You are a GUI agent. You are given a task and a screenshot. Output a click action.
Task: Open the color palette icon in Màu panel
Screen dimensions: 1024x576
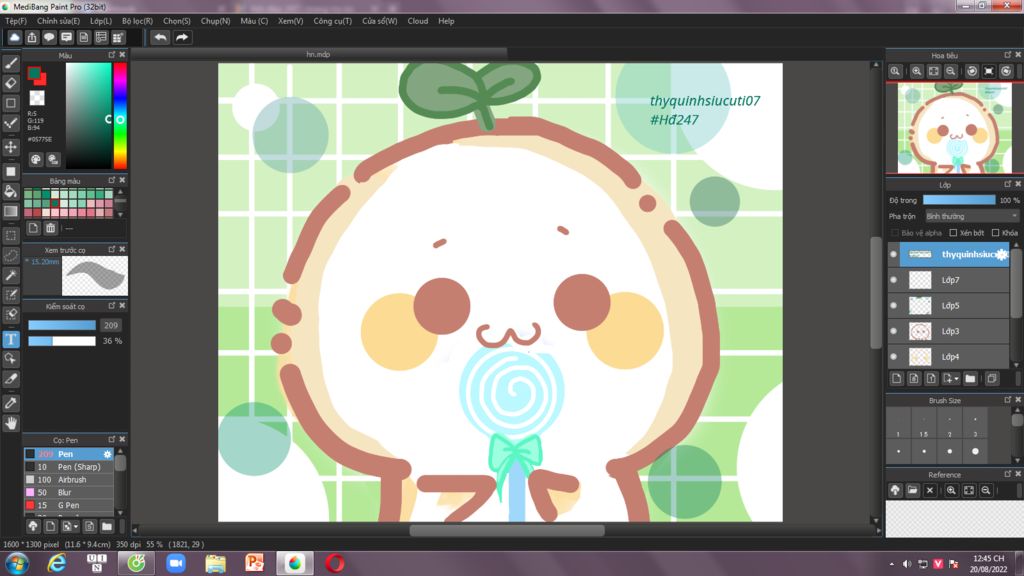coord(36,159)
